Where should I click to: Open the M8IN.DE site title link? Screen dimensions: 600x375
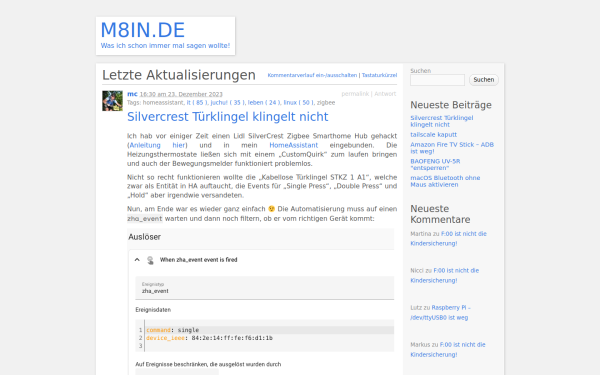142,30
